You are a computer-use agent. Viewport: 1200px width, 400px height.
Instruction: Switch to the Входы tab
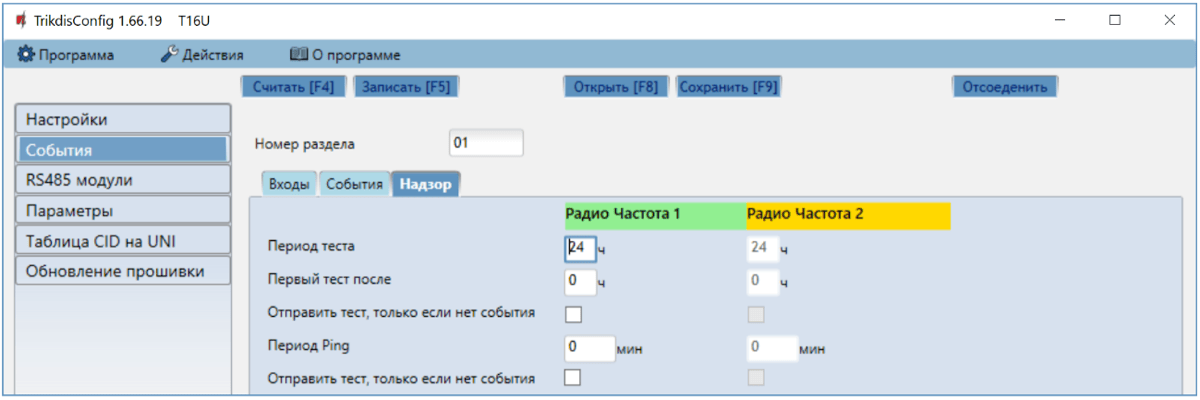(x=289, y=184)
